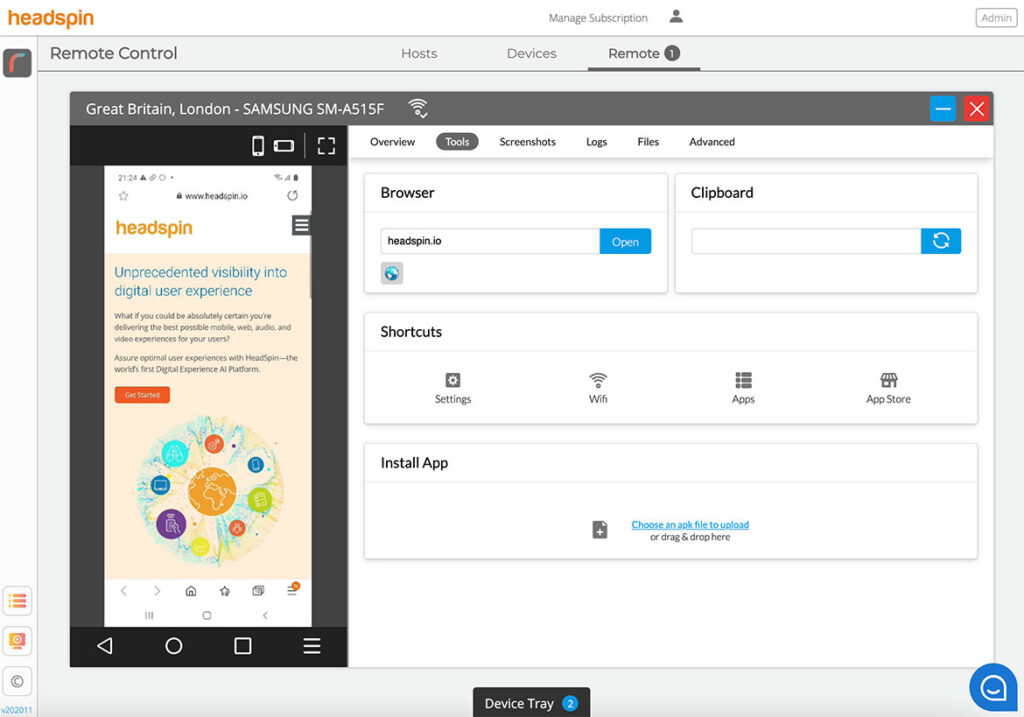Click the Open button in Browser
The height and width of the screenshot is (717, 1024).
click(x=625, y=242)
